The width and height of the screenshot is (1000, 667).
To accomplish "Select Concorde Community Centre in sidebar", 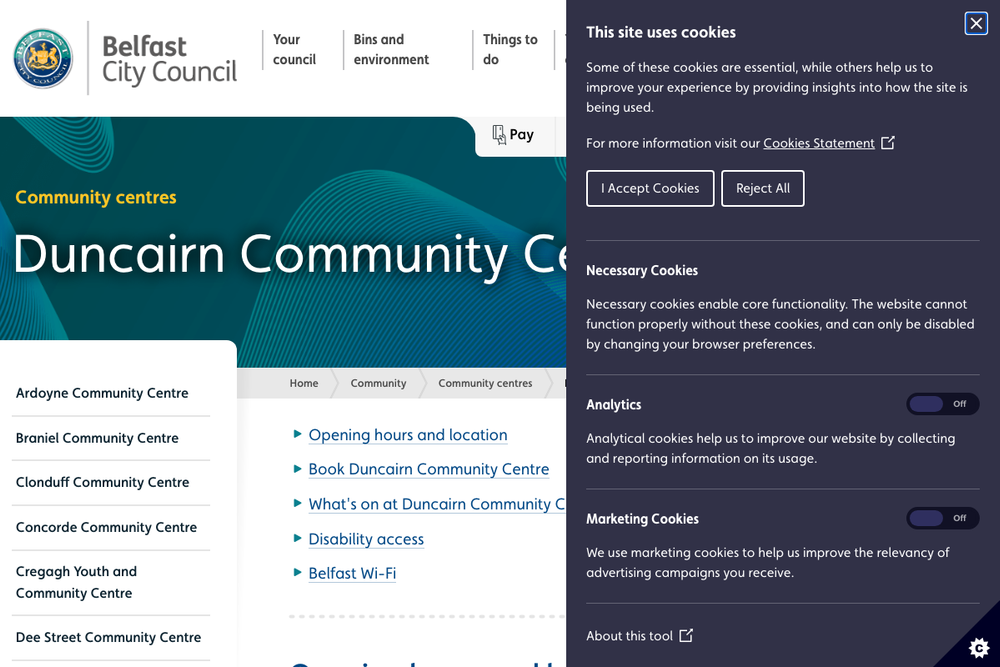I will click(x=107, y=527).
